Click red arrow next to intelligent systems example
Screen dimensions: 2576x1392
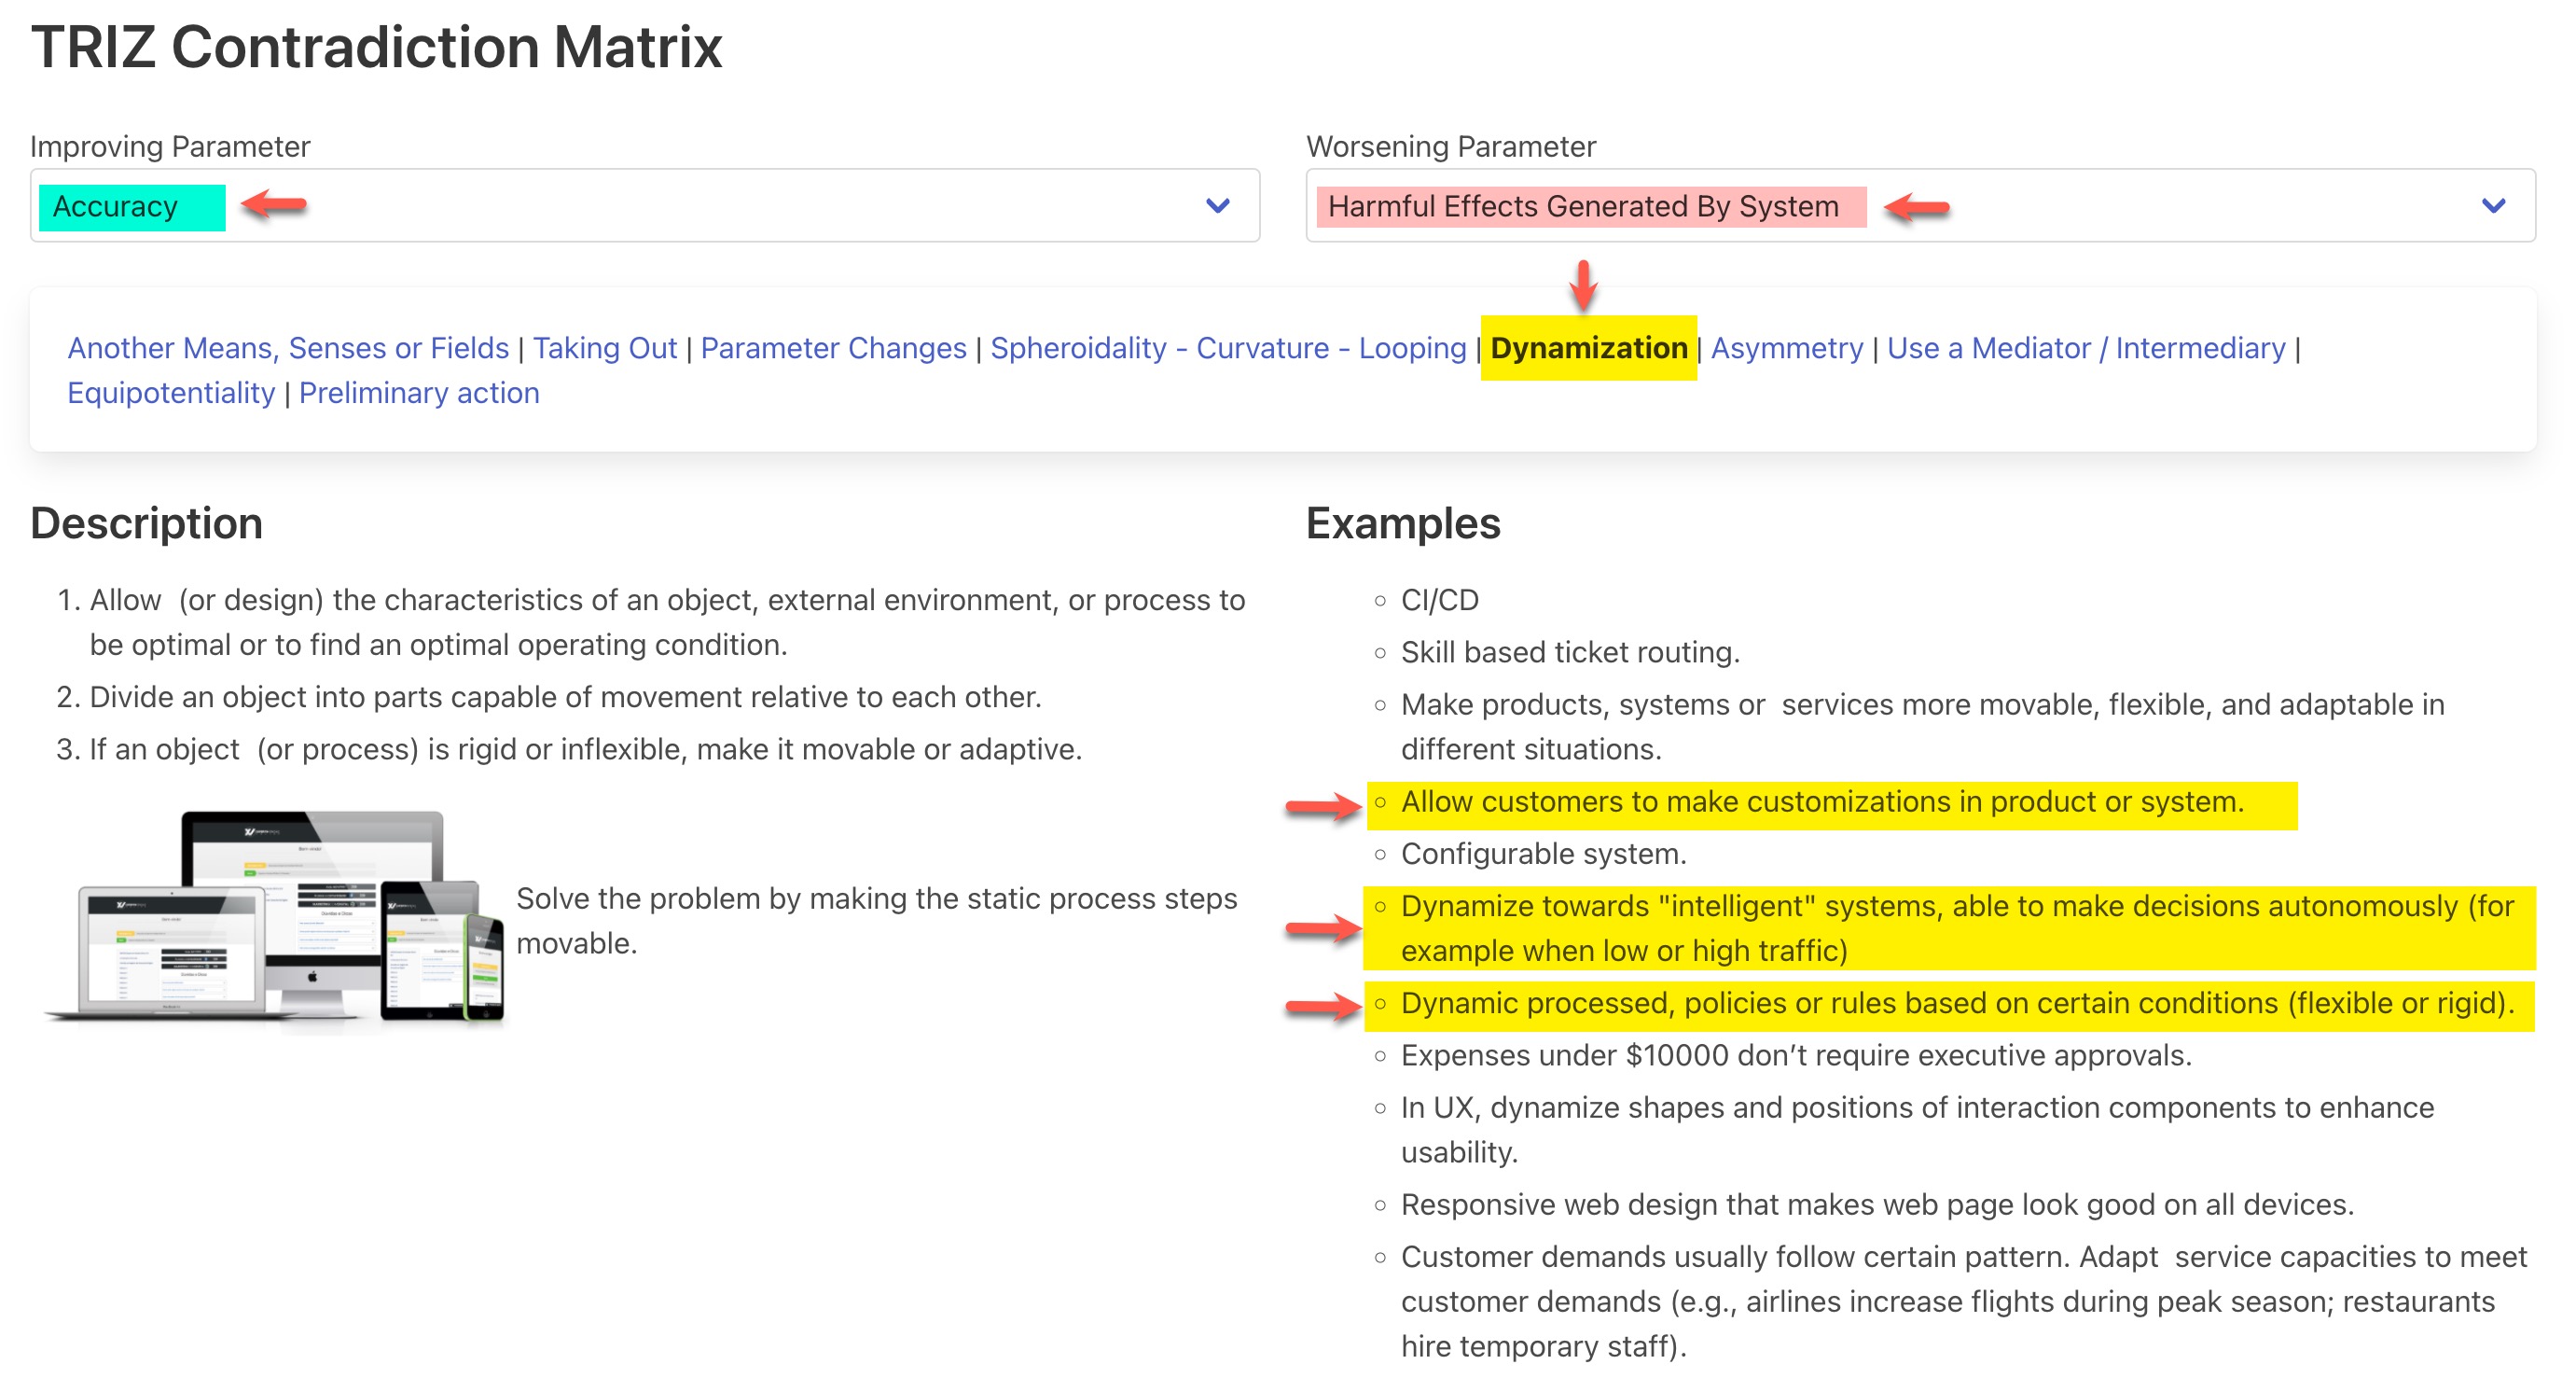1323,929
